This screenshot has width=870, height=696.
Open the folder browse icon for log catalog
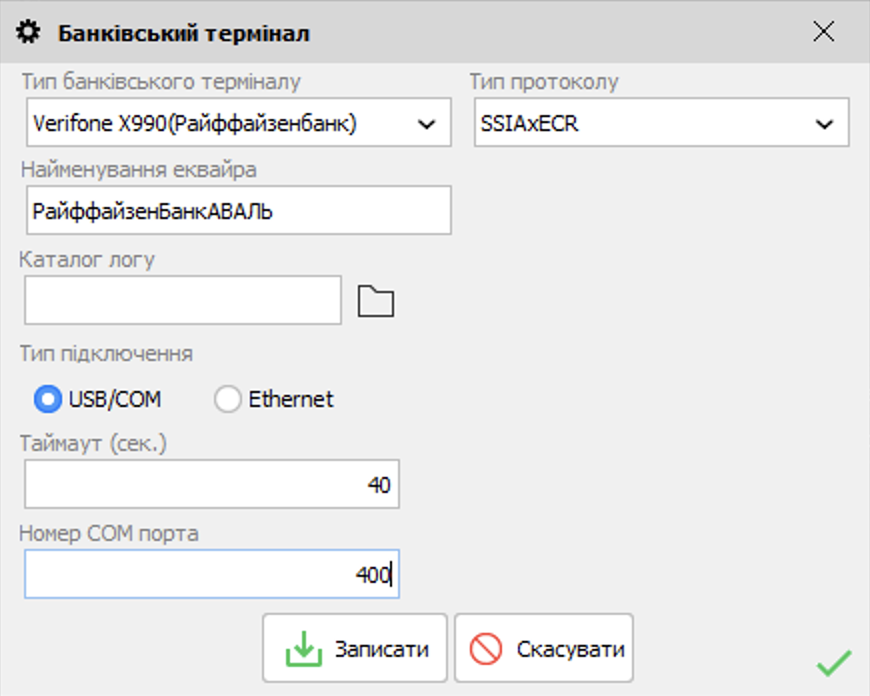pyautogui.click(x=376, y=301)
